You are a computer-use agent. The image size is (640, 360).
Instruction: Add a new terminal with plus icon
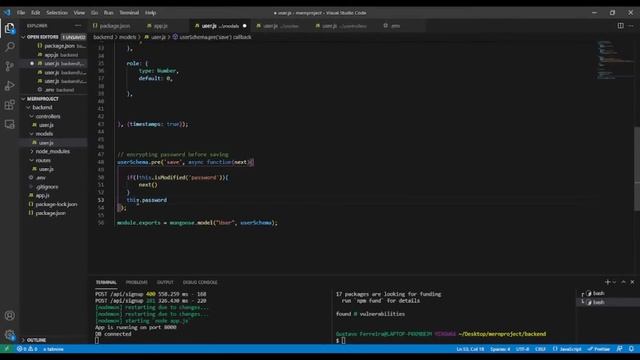(607, 282)
